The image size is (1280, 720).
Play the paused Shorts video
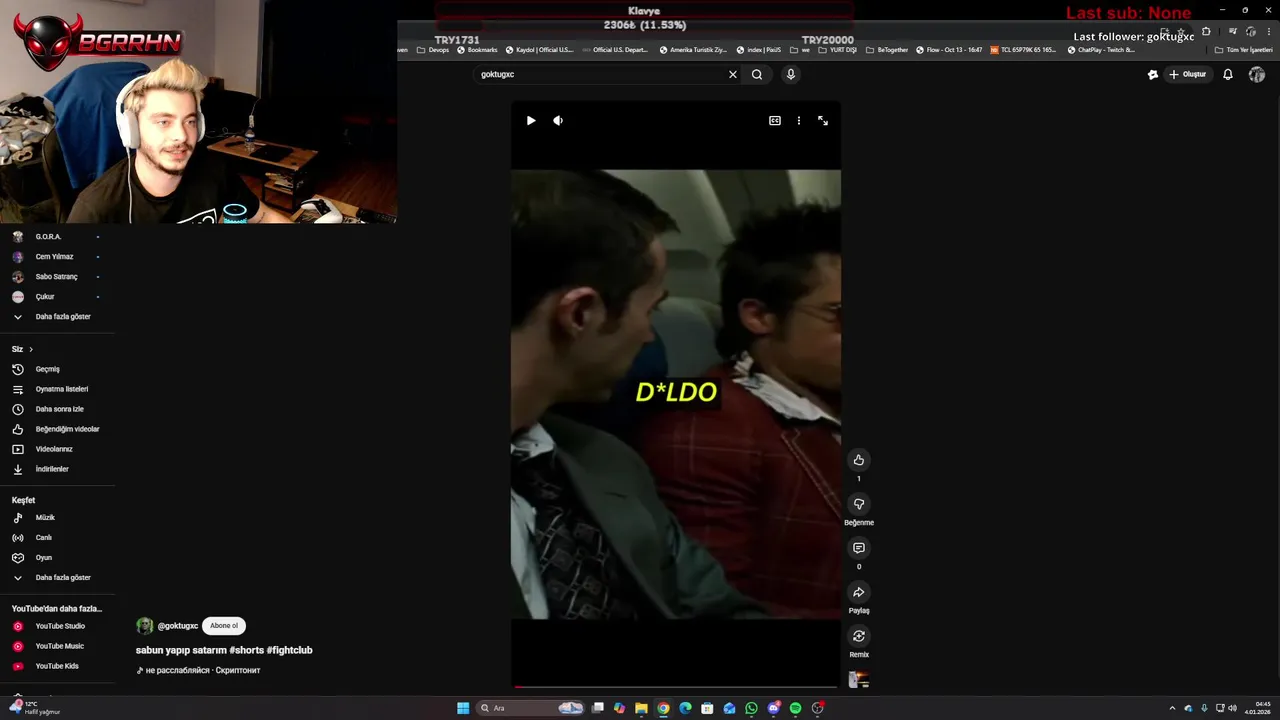pos(531,121)
